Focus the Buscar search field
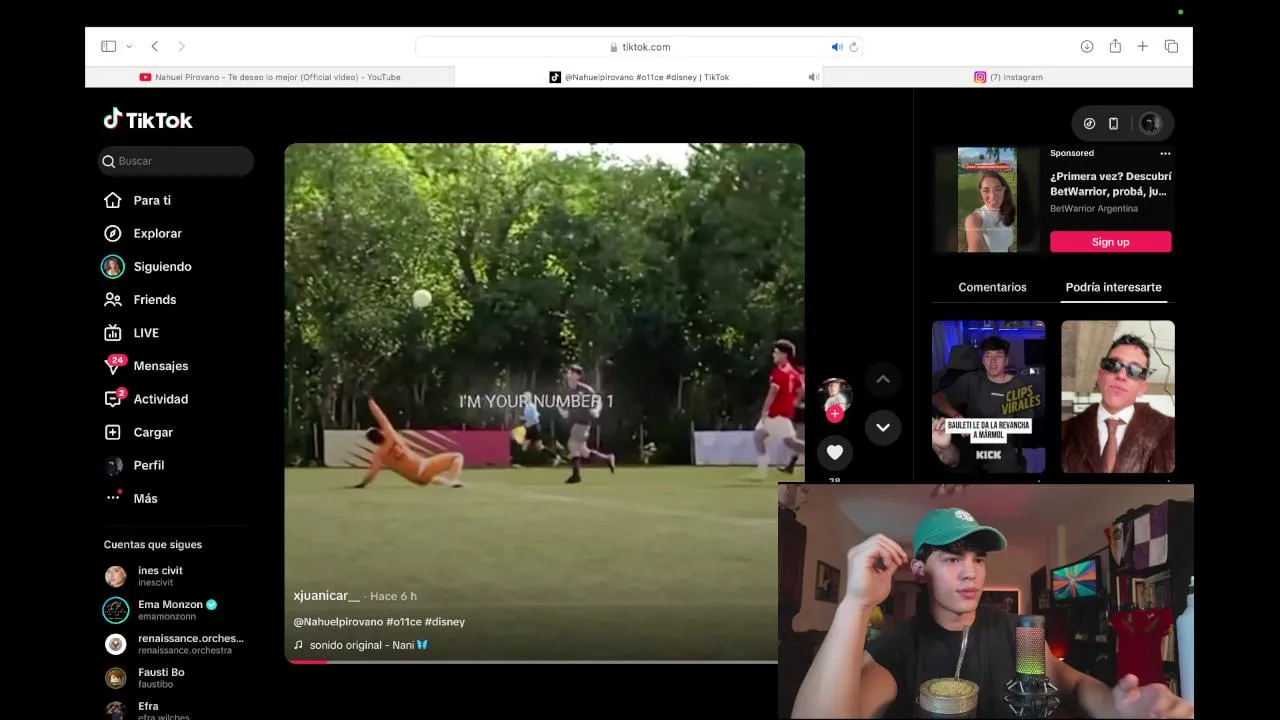This screenshot has height=720, width=1280. (176, 161)
